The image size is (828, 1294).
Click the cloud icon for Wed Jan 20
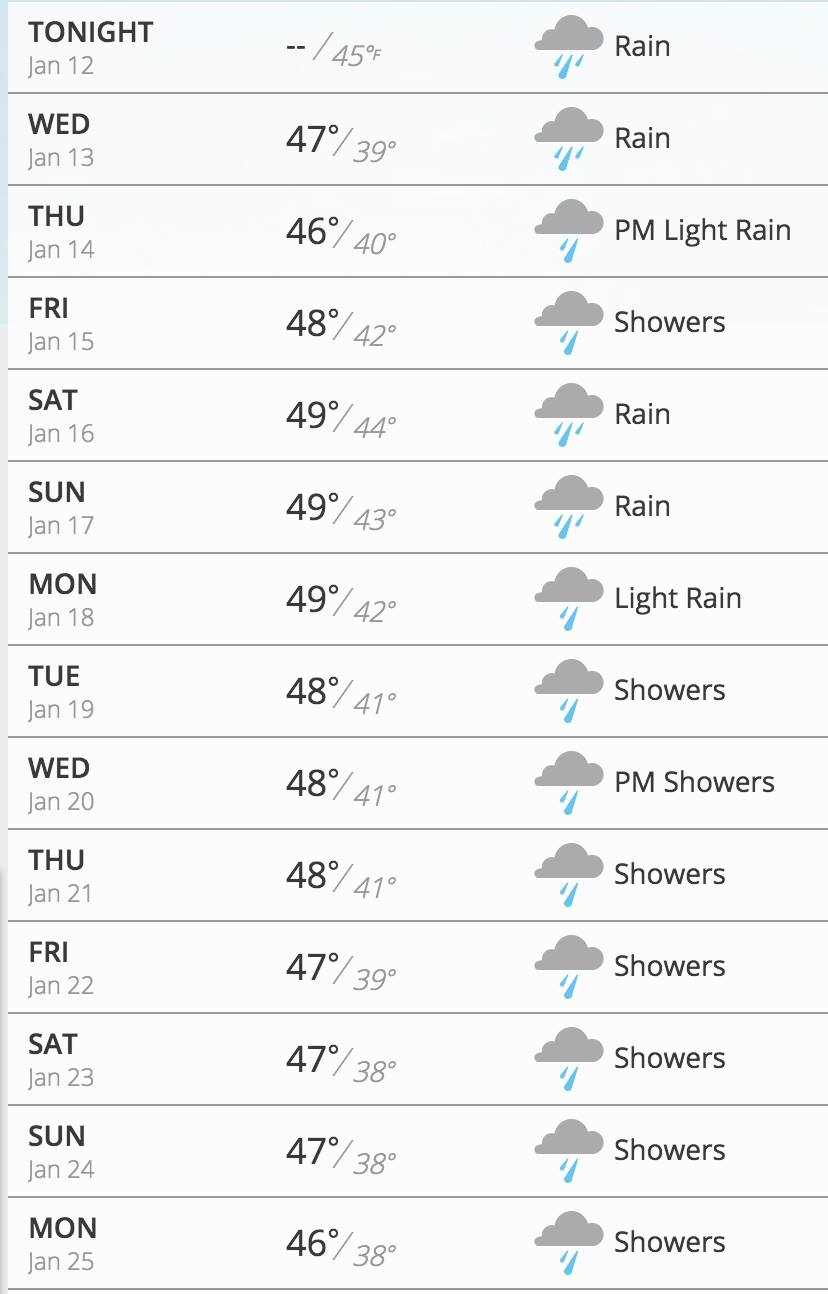click(569, 783)
